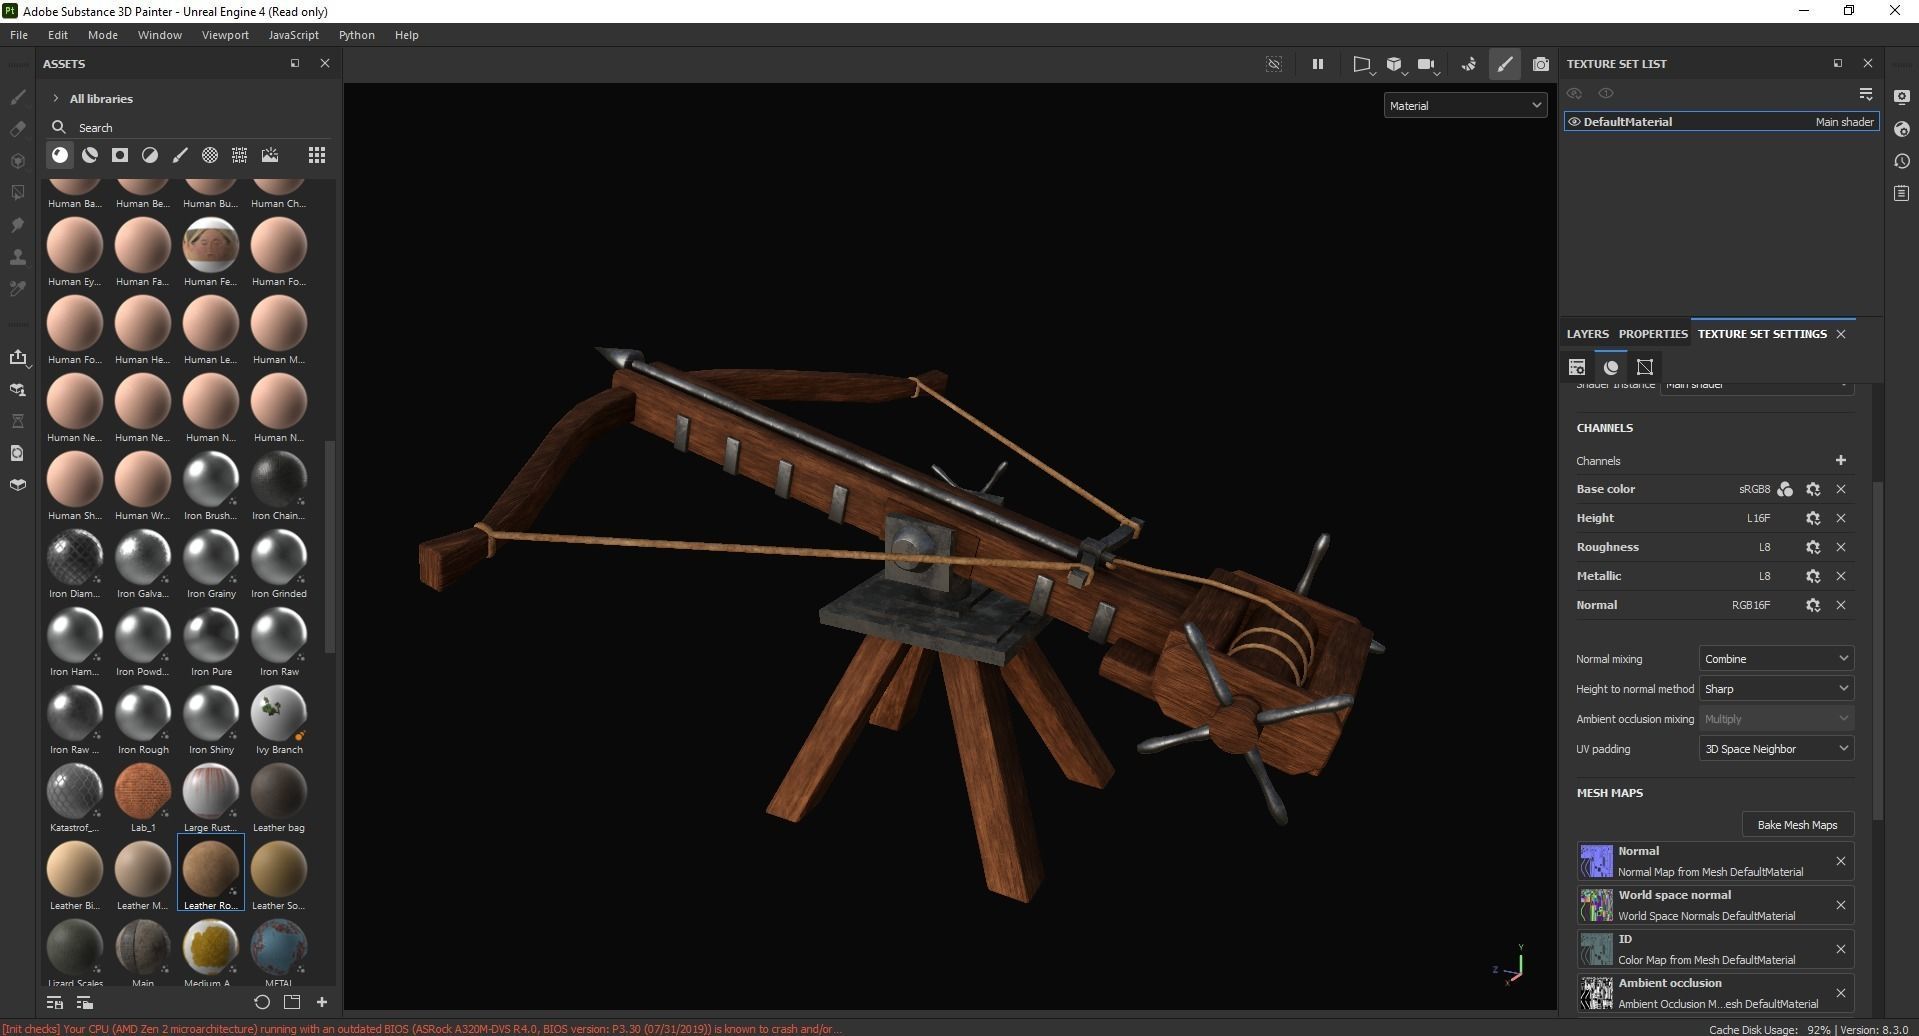Remove the Height channel
Screen dimensions: 1919x1036
1841,518
